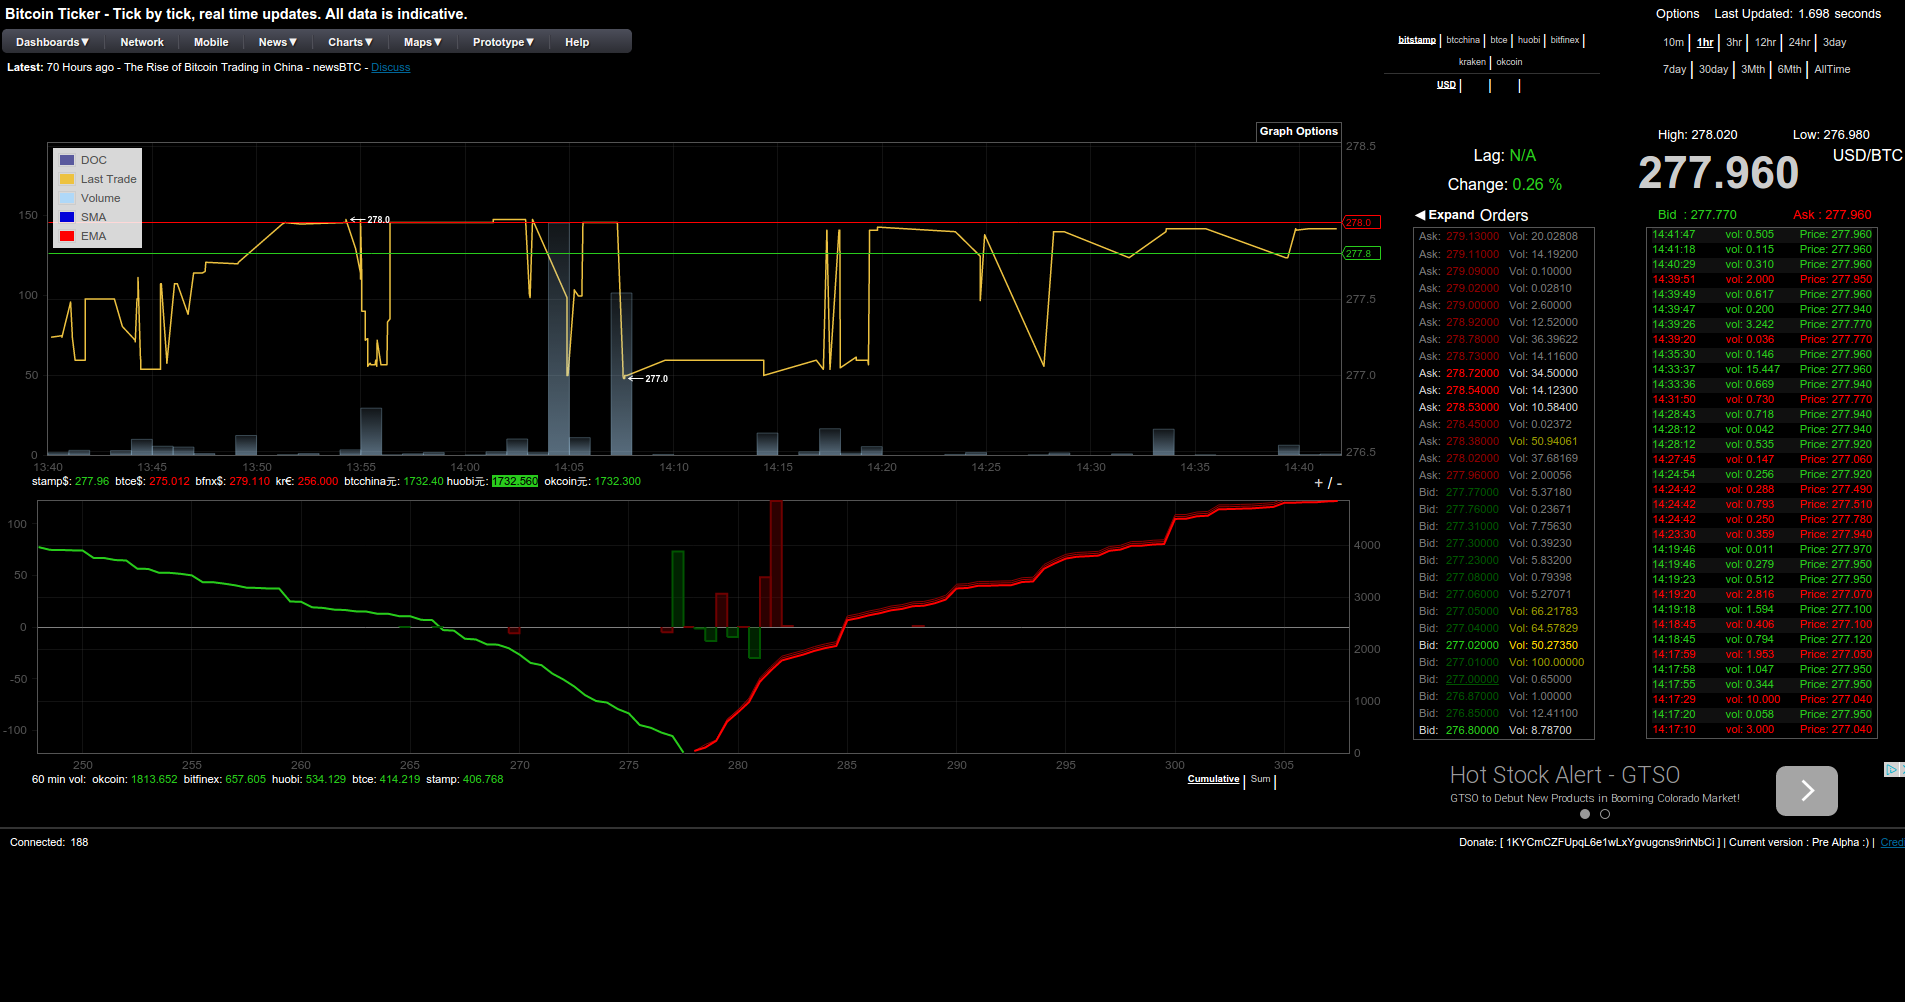Viewport: 1905px width, 1002px height.
Task: Select the btce exchange
Action: pyautogui.click(x=1499, y=40)
